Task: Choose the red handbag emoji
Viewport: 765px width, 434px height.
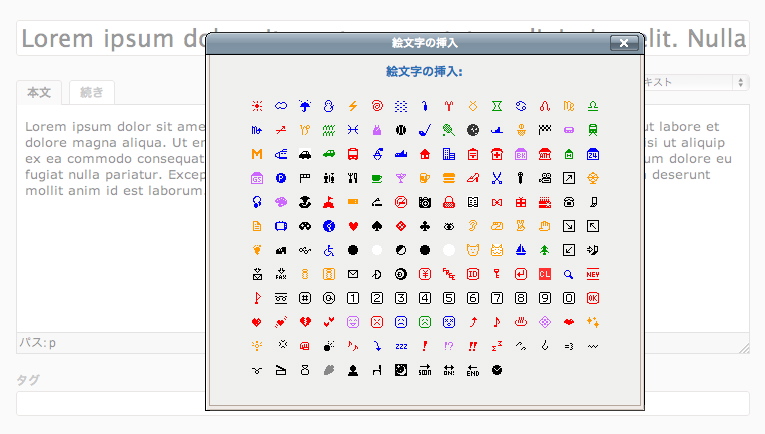Action: 449,202
